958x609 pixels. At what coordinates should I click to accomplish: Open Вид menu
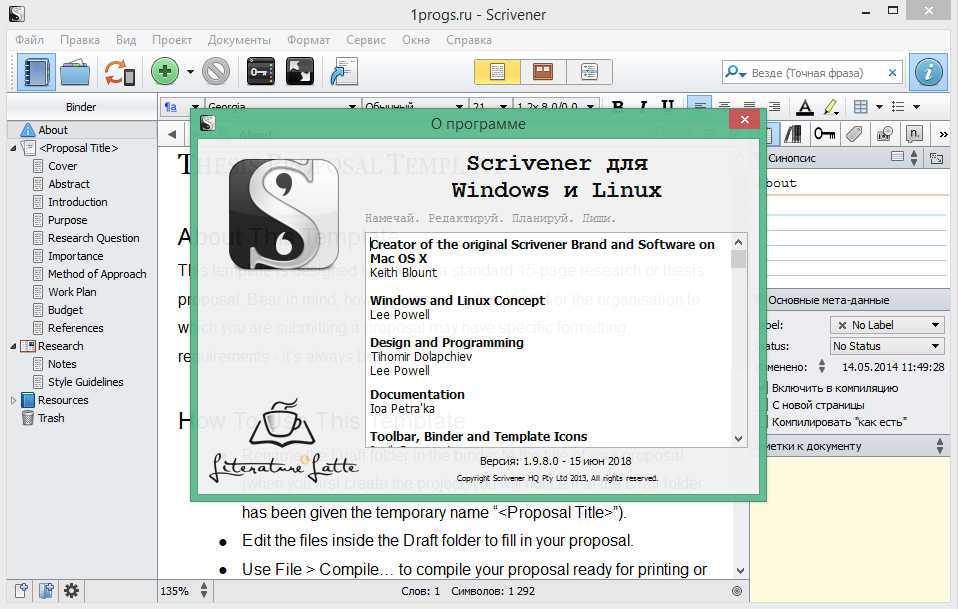pos(126,40)
